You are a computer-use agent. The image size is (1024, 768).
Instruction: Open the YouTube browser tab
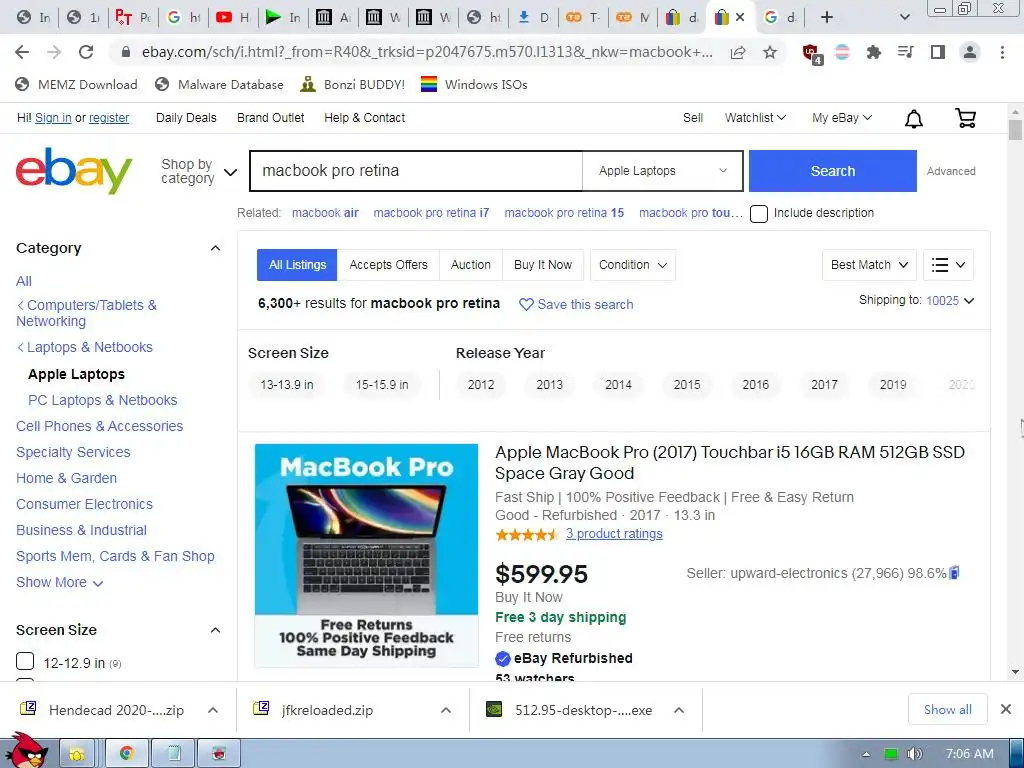pyautogui.click(x=233, y=17)
